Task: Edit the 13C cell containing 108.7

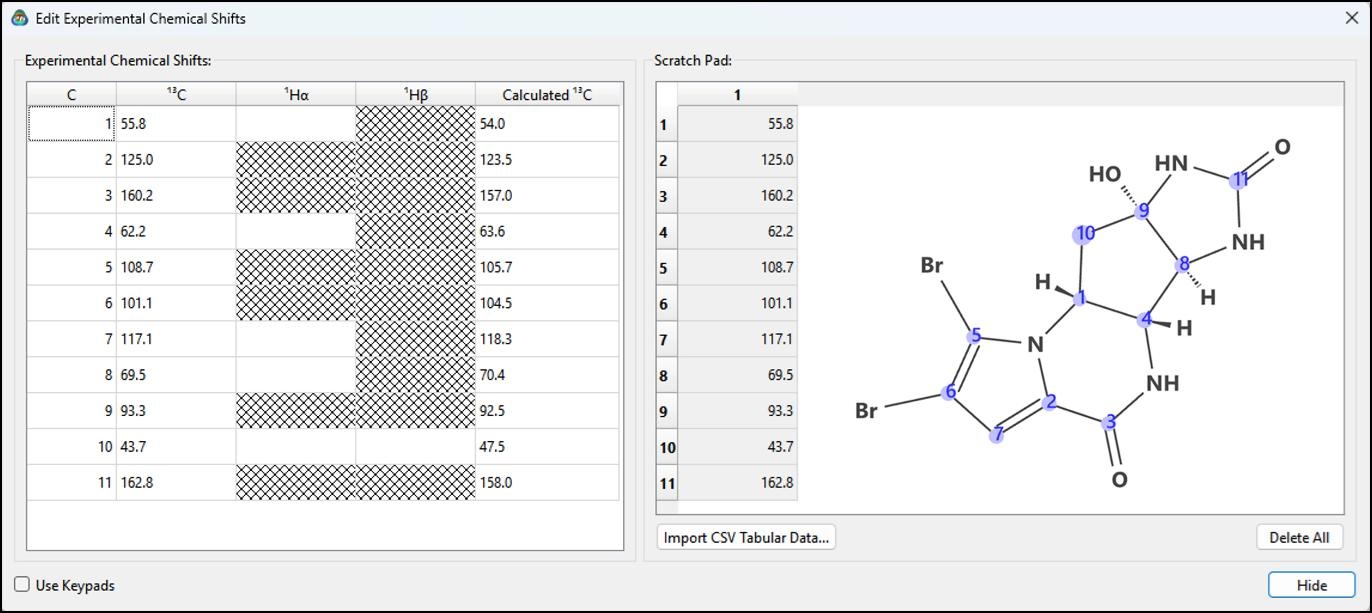Action: (x=176, y=268)
